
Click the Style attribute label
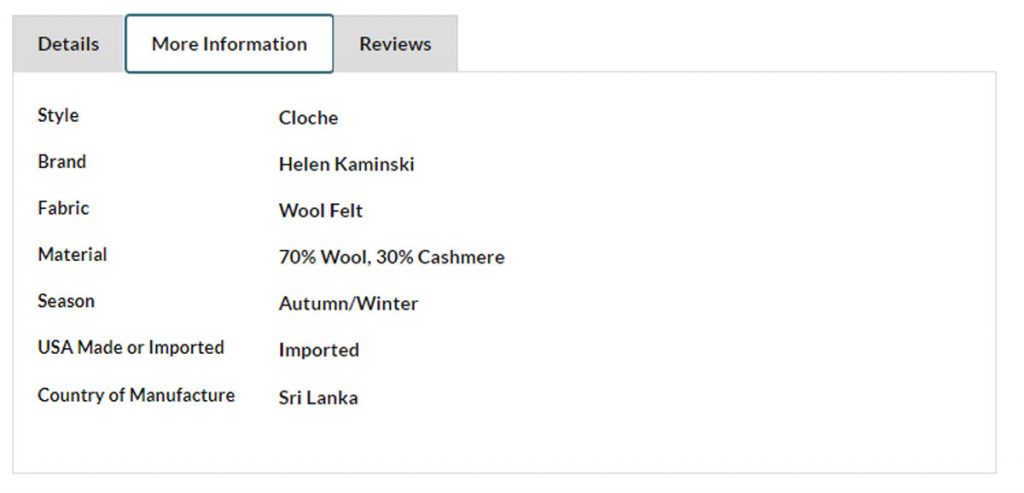58,115
